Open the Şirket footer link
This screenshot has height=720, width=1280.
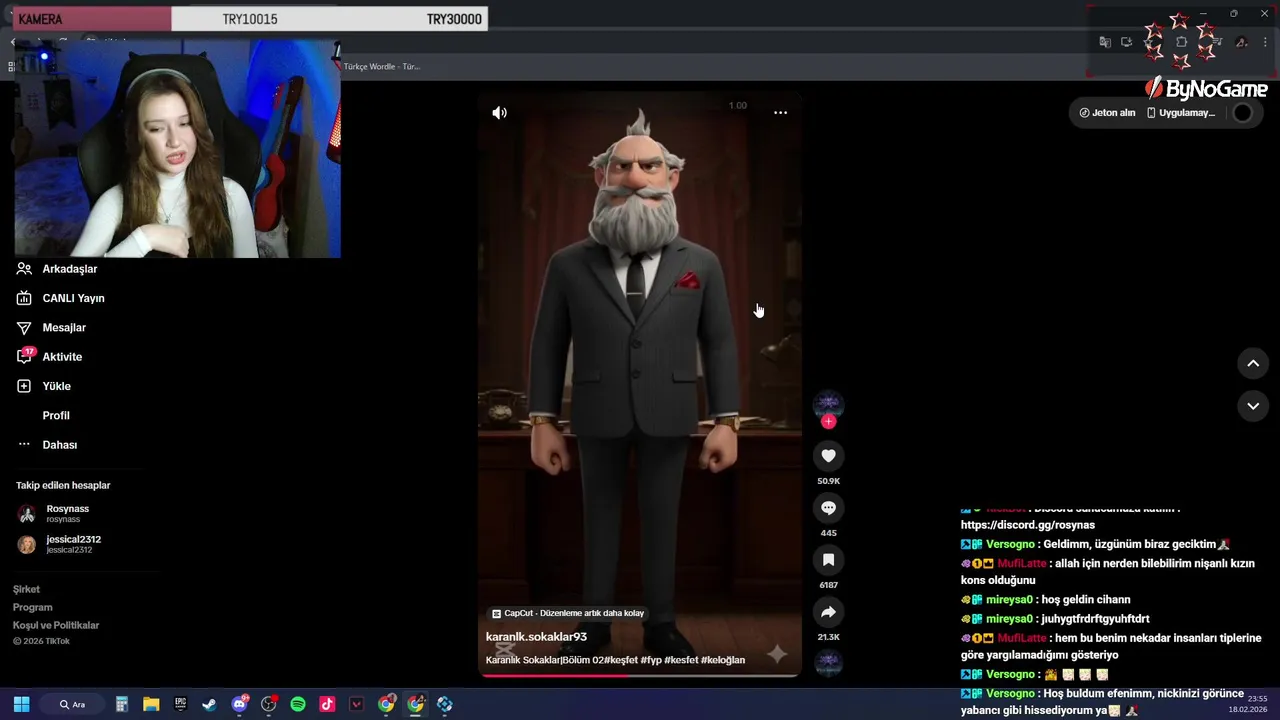point(26,590)
